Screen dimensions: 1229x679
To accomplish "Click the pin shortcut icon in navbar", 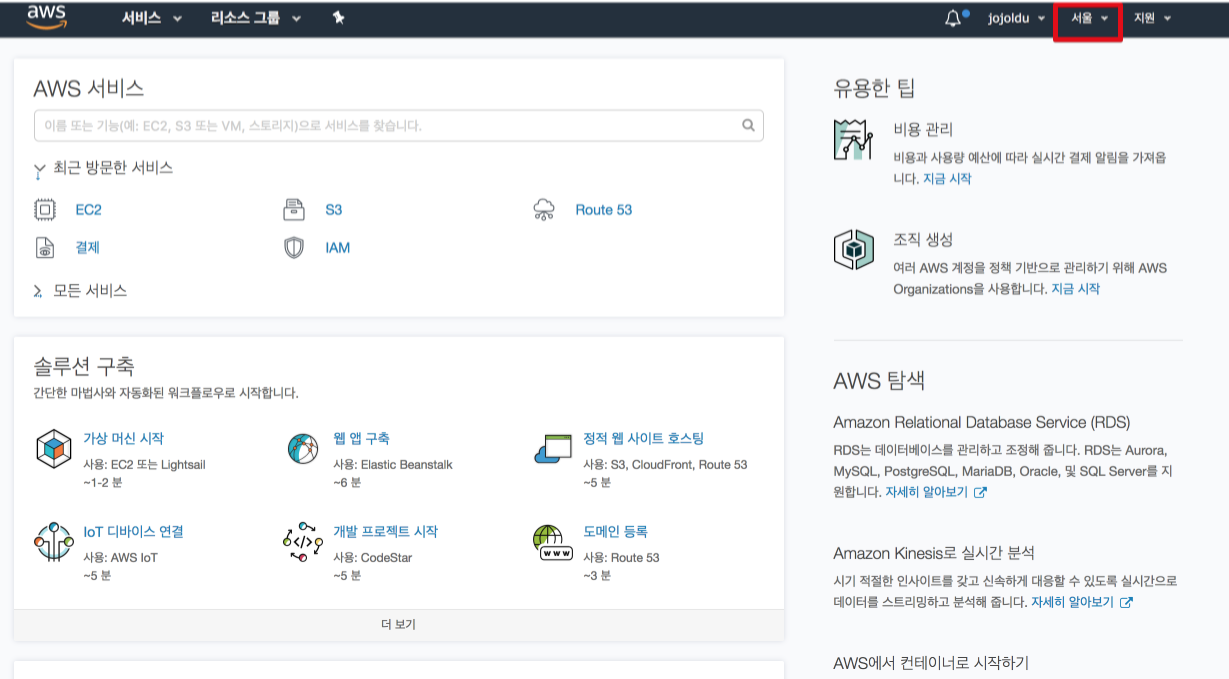I will click(x=338, y=18).
